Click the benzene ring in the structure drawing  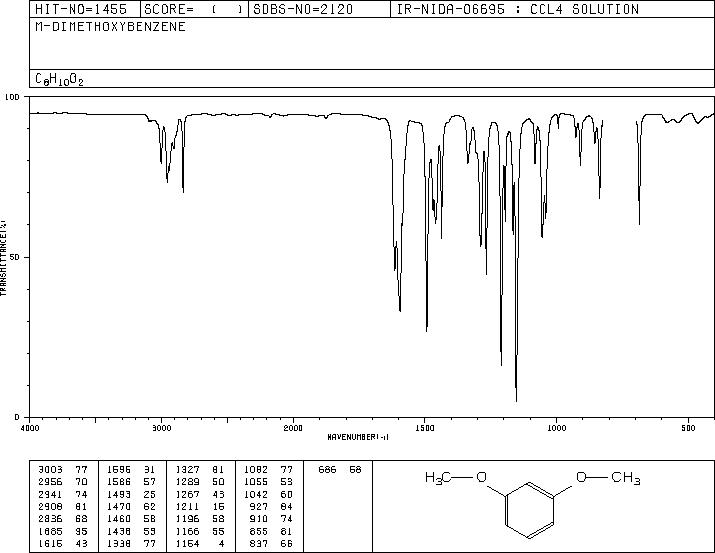(x=530, y=511)
